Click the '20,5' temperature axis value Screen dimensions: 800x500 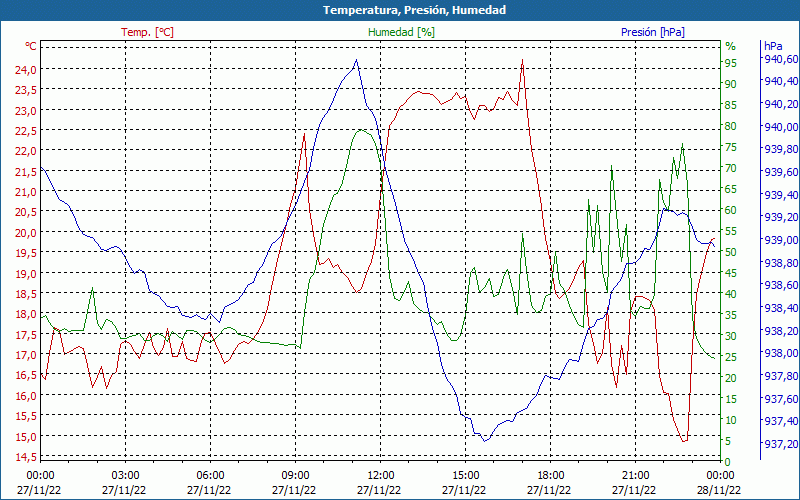coord(26,212)
